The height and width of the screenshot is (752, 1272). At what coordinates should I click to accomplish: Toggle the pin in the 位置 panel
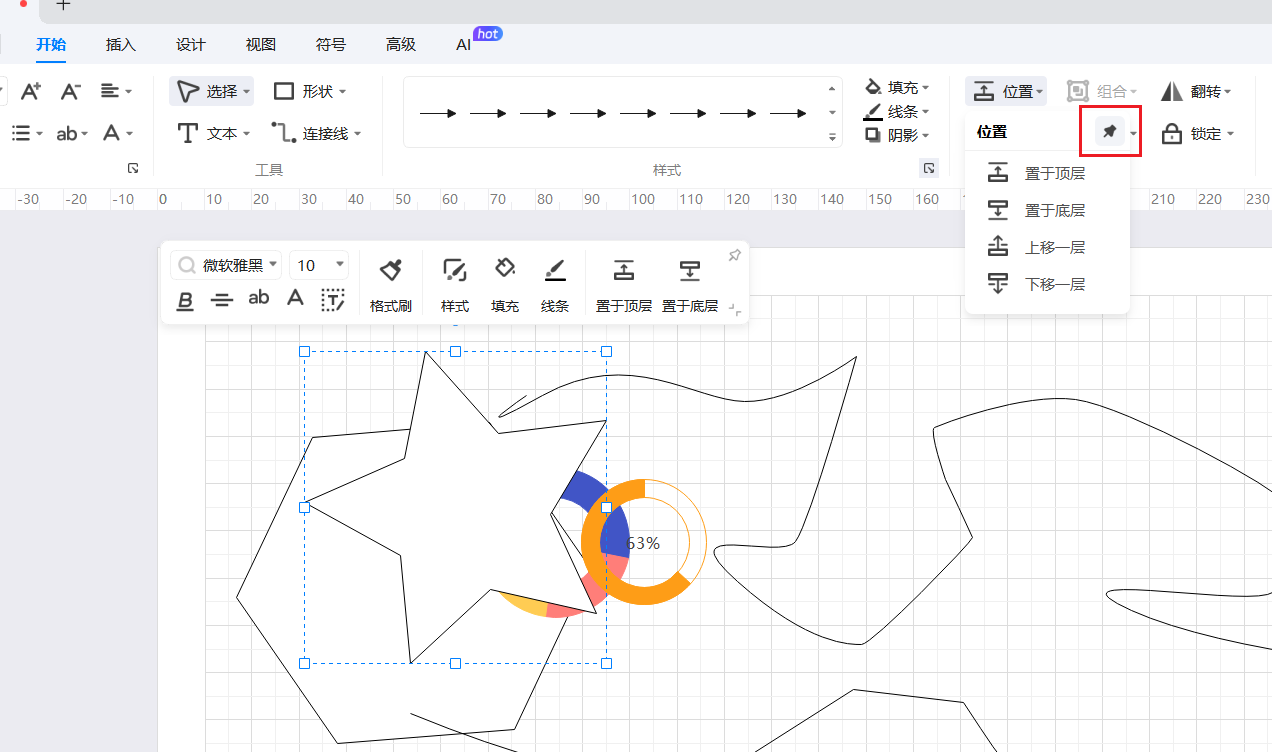point(1109,132)
